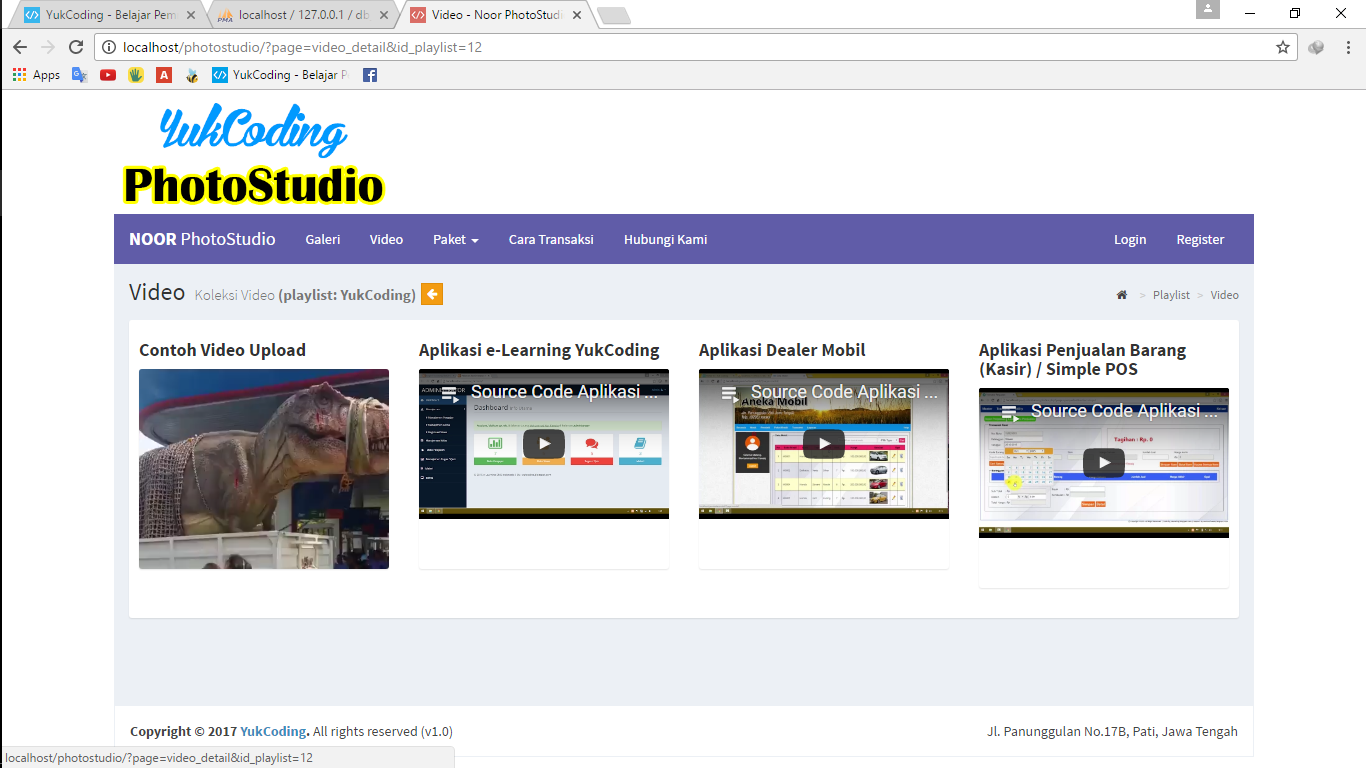Image resolution: width=1366 pixels, height=768 pixels.
Task: Open the Apps launcher in the bookmarks bar
Action: (x=18, y=74)
